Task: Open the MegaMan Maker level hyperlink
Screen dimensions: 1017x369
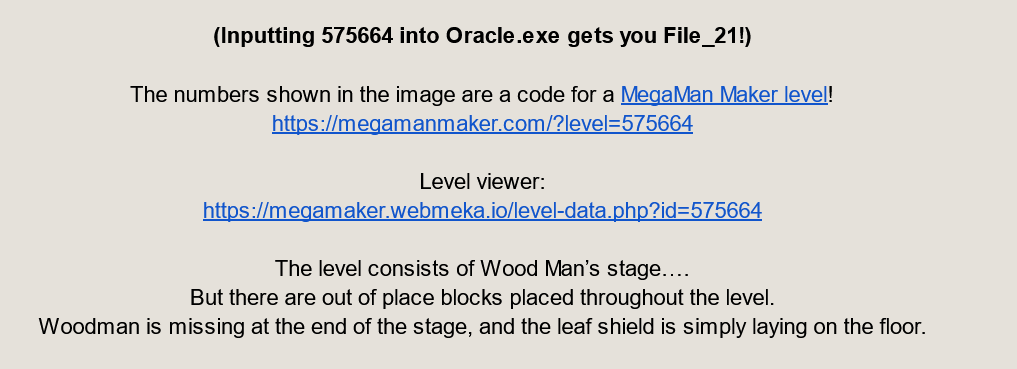Action: tap(724, 95)
